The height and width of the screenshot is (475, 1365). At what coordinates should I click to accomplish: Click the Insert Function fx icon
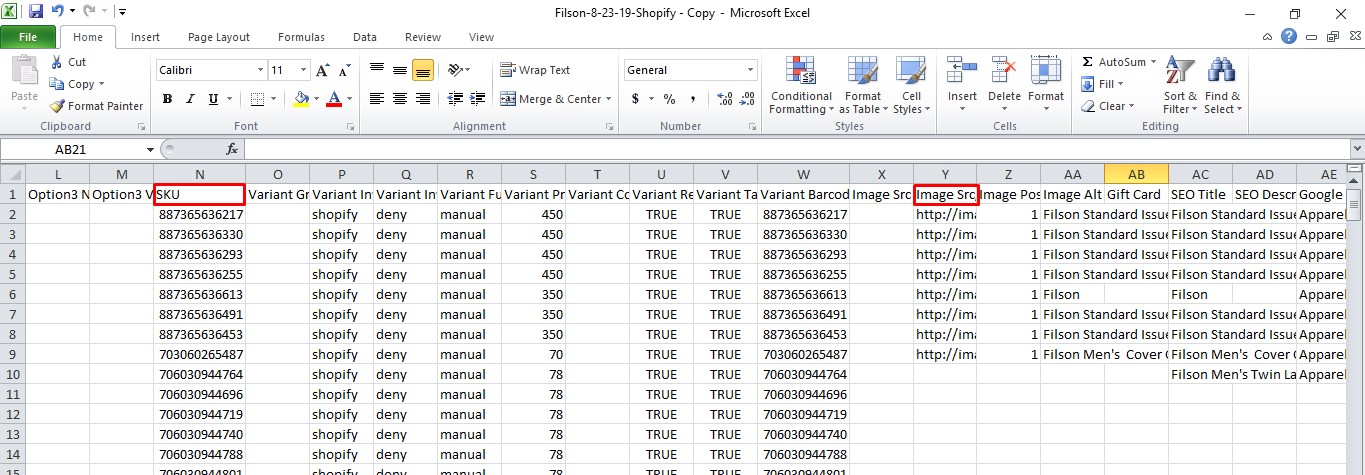(x=231, y=149)
